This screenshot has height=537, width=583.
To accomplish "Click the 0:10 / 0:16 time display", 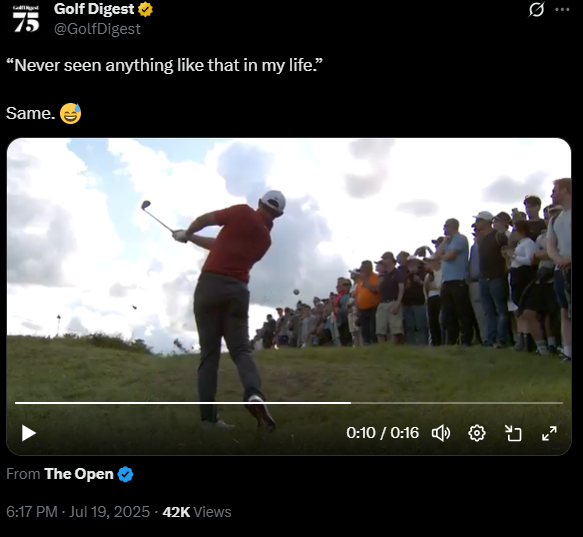I will click(382, 433).
